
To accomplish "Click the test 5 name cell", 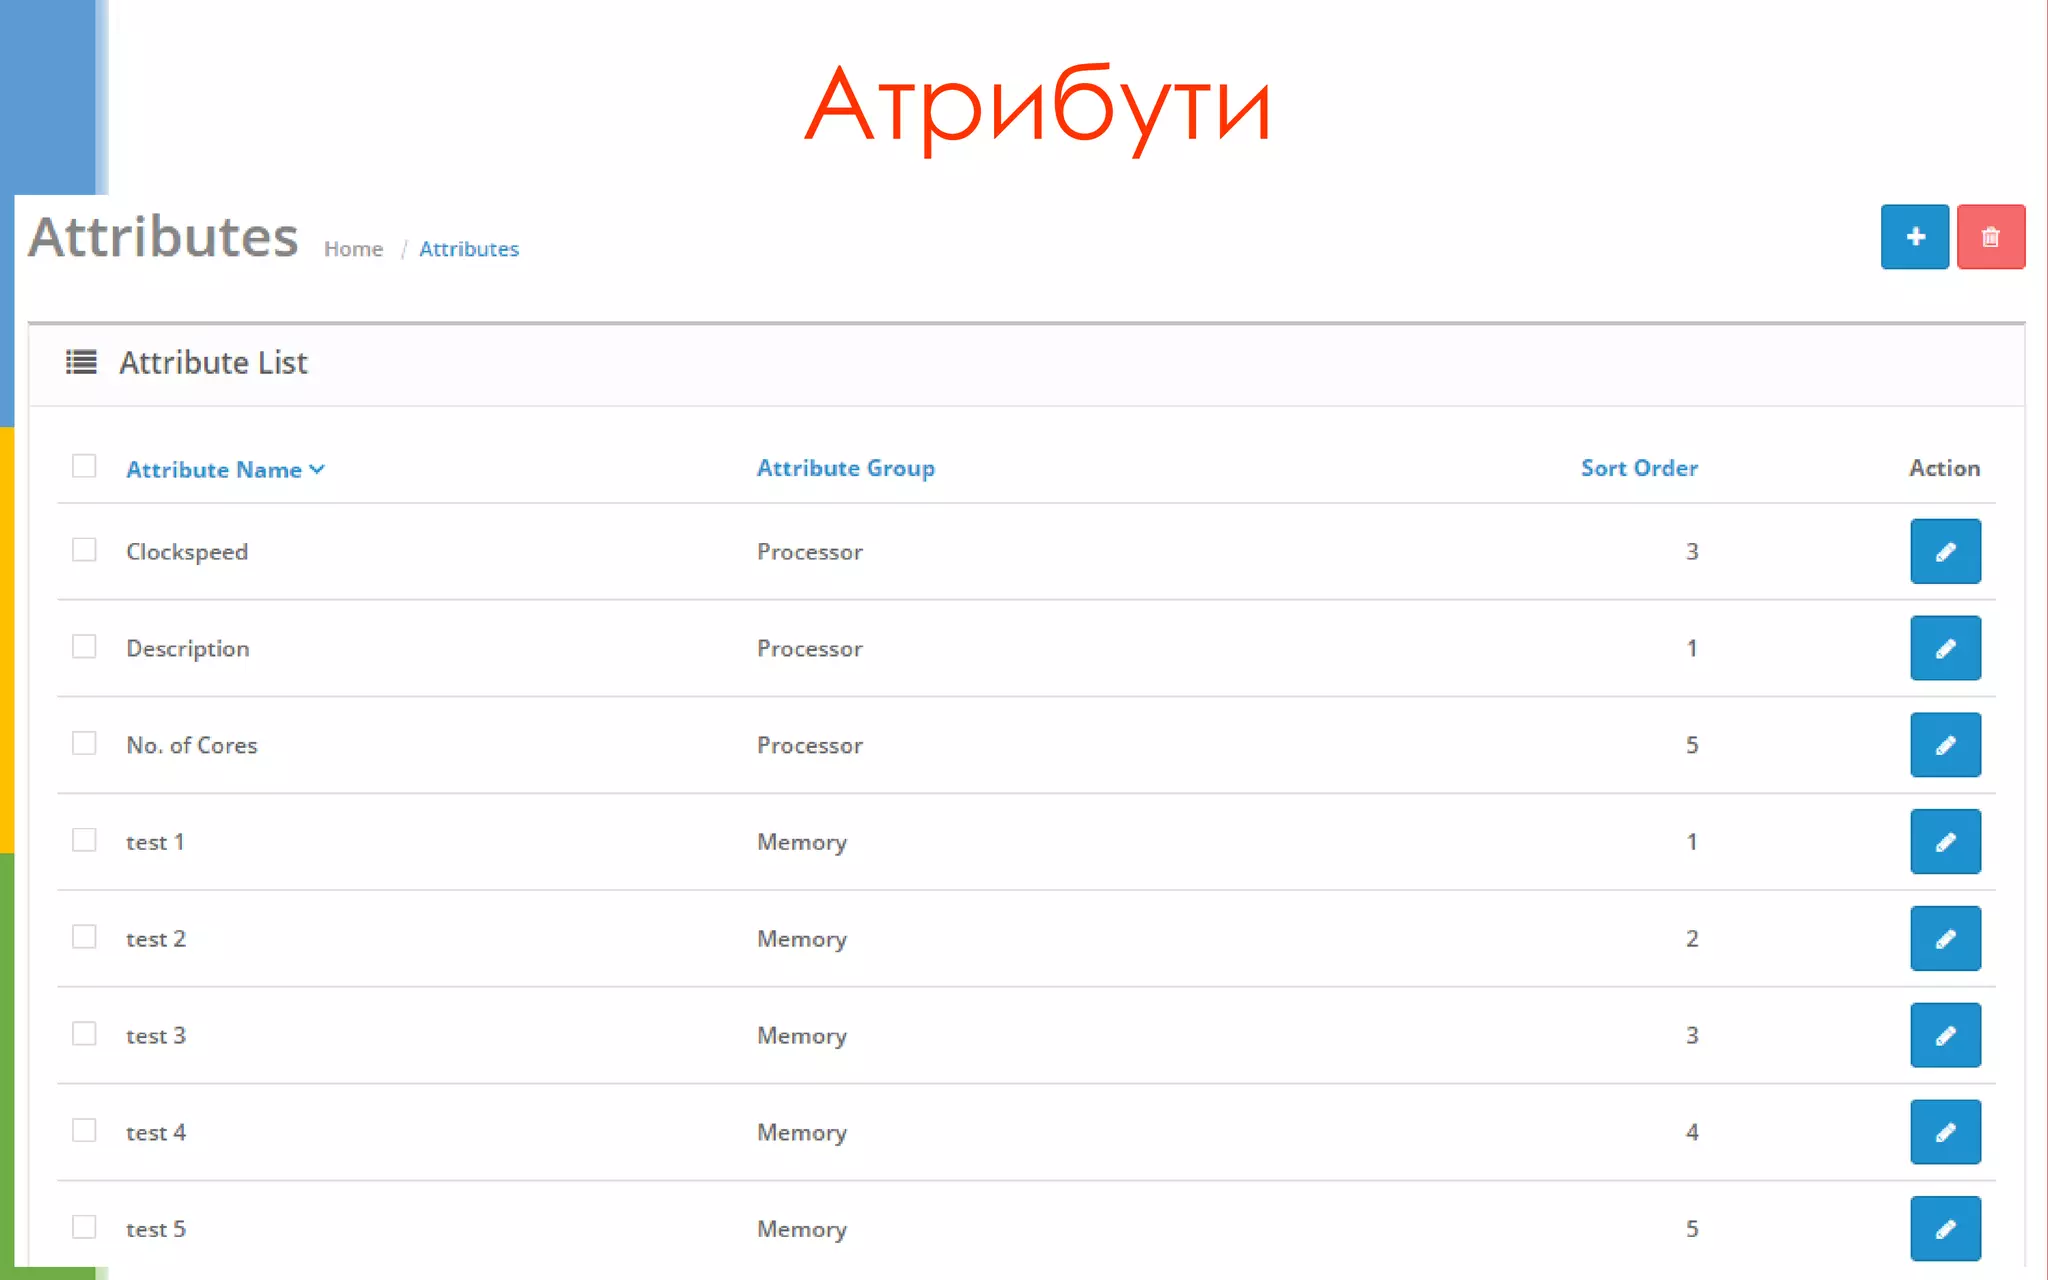I will [156, 1229].
